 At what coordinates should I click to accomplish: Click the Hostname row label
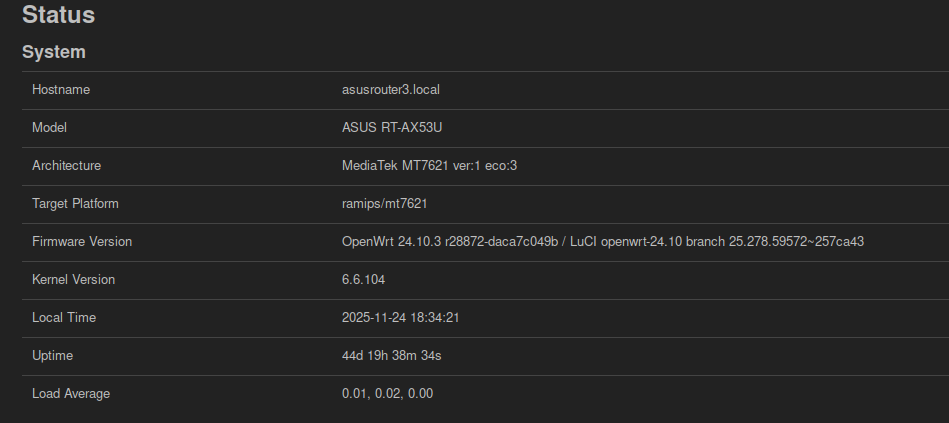pos(61,90)
